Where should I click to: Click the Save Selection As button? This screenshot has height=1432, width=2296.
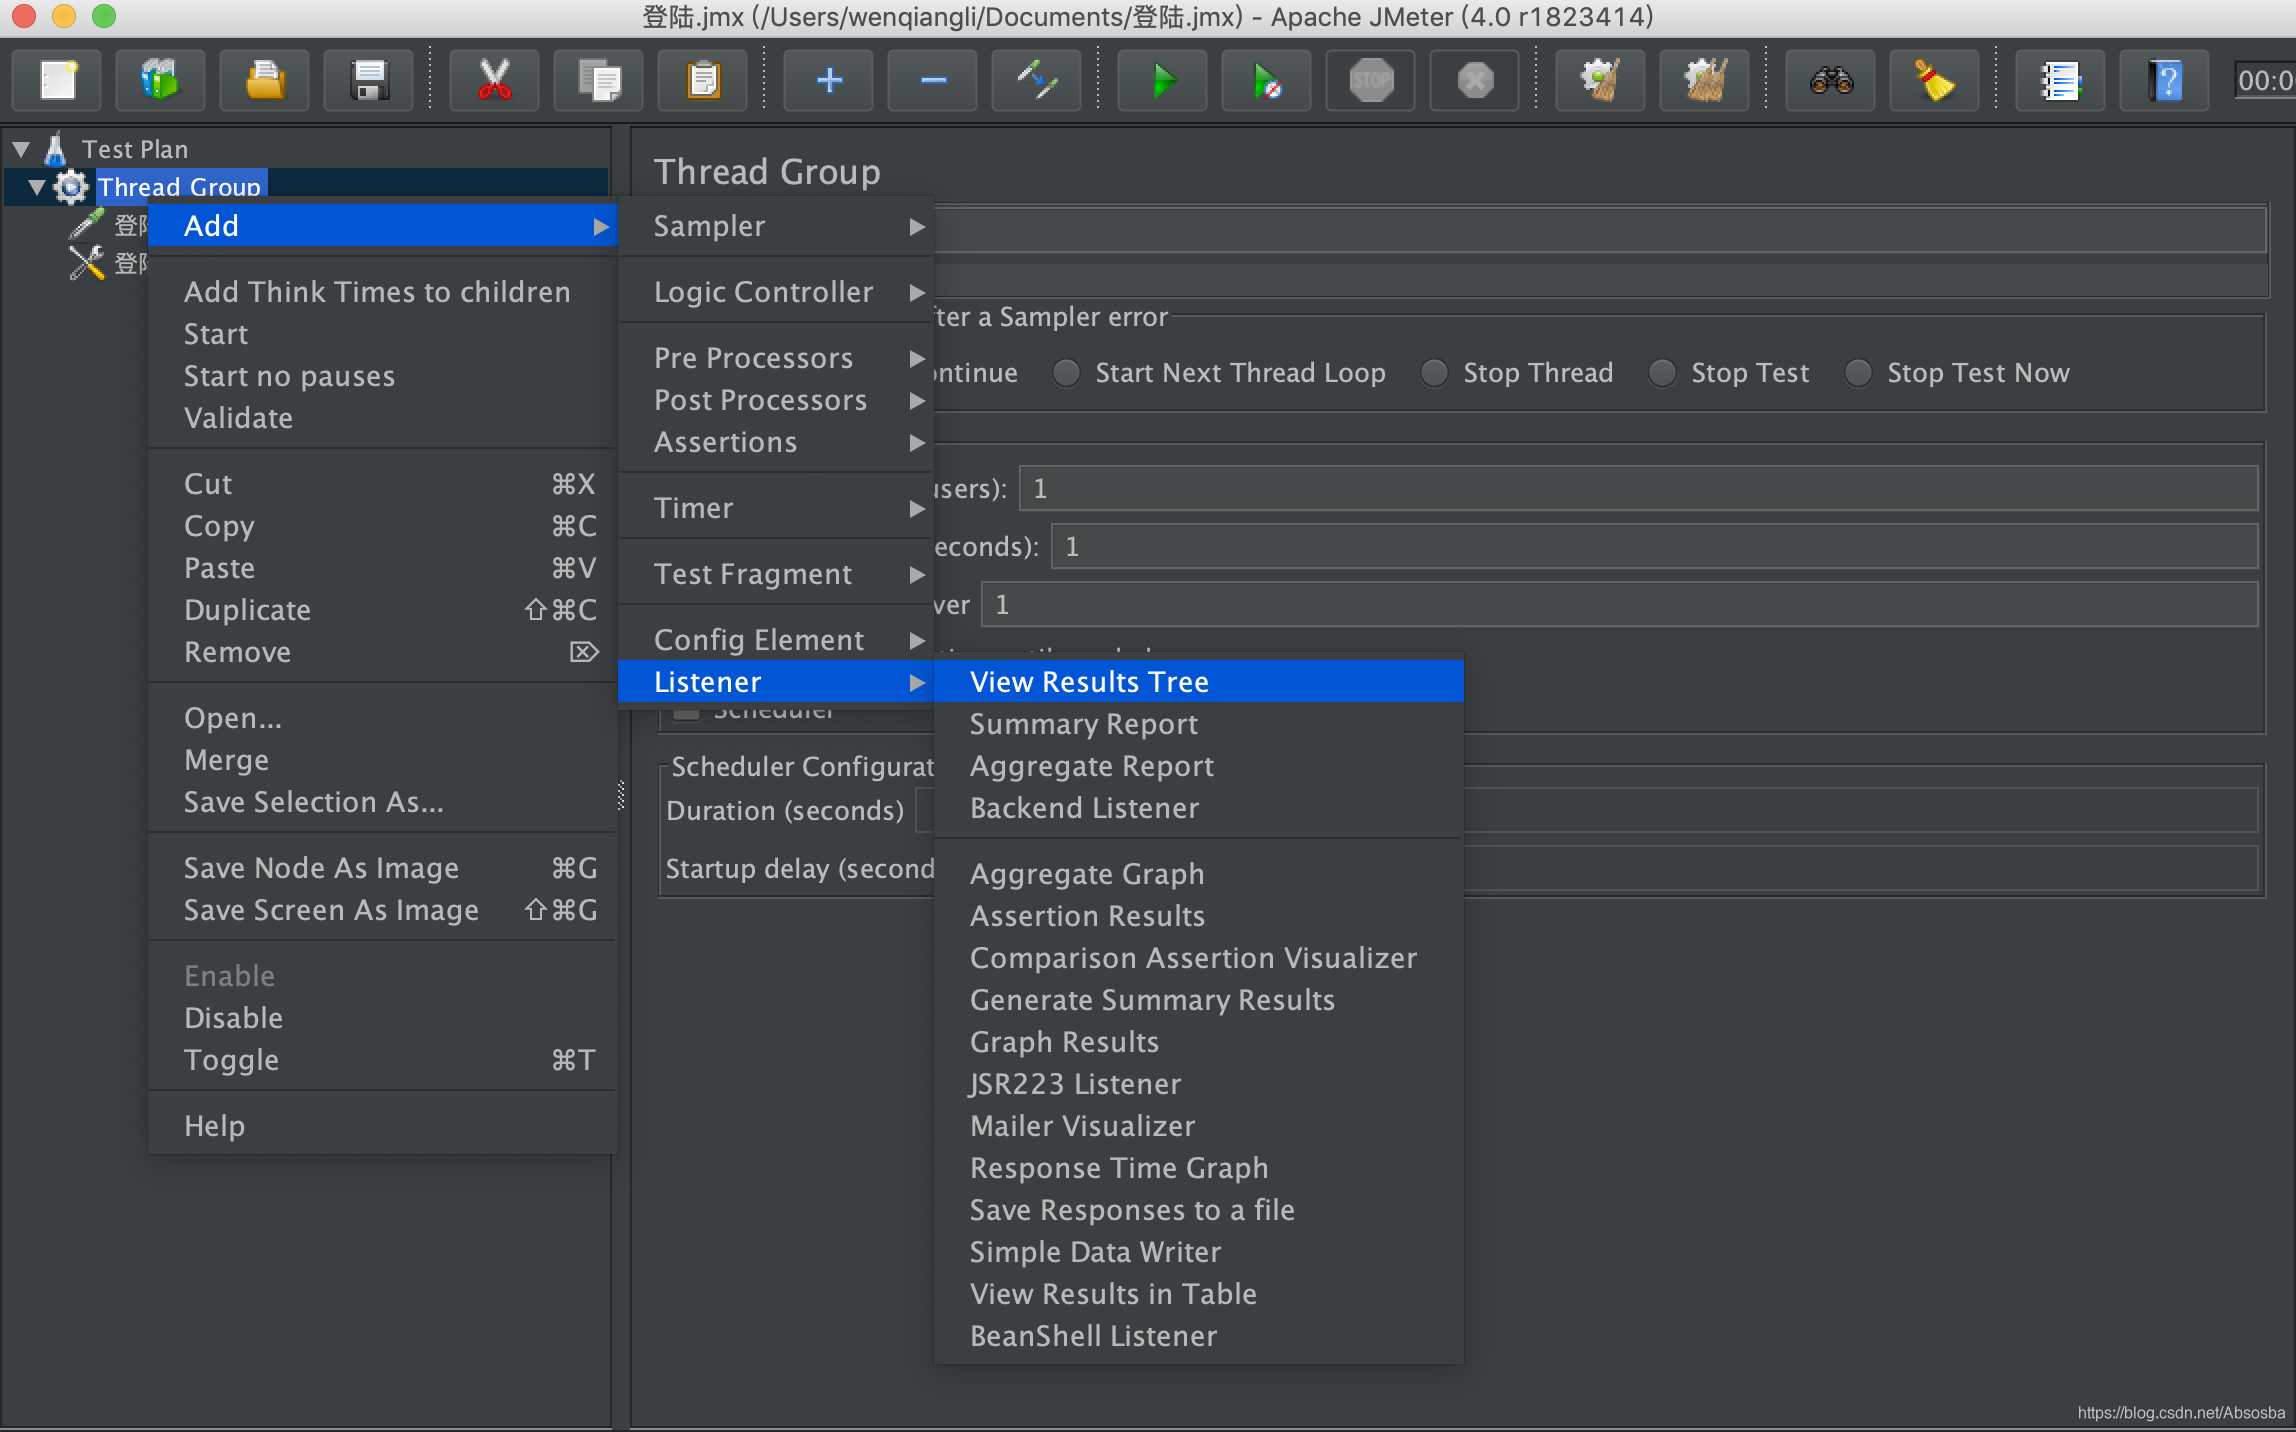pyautogui.click(x=312, y=802)
